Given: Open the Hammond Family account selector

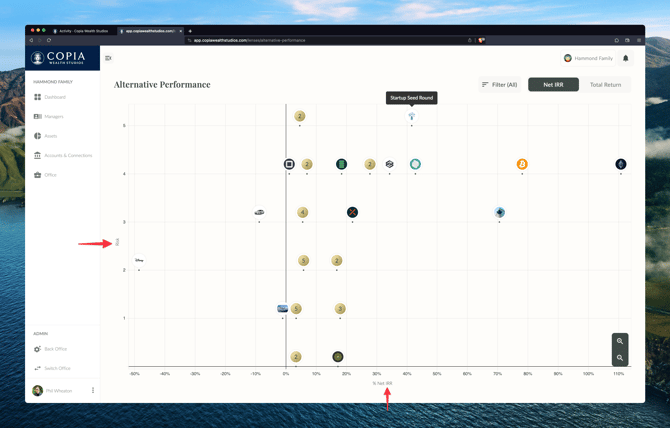Looking at the screenshot, I should (x=588, y=58).
